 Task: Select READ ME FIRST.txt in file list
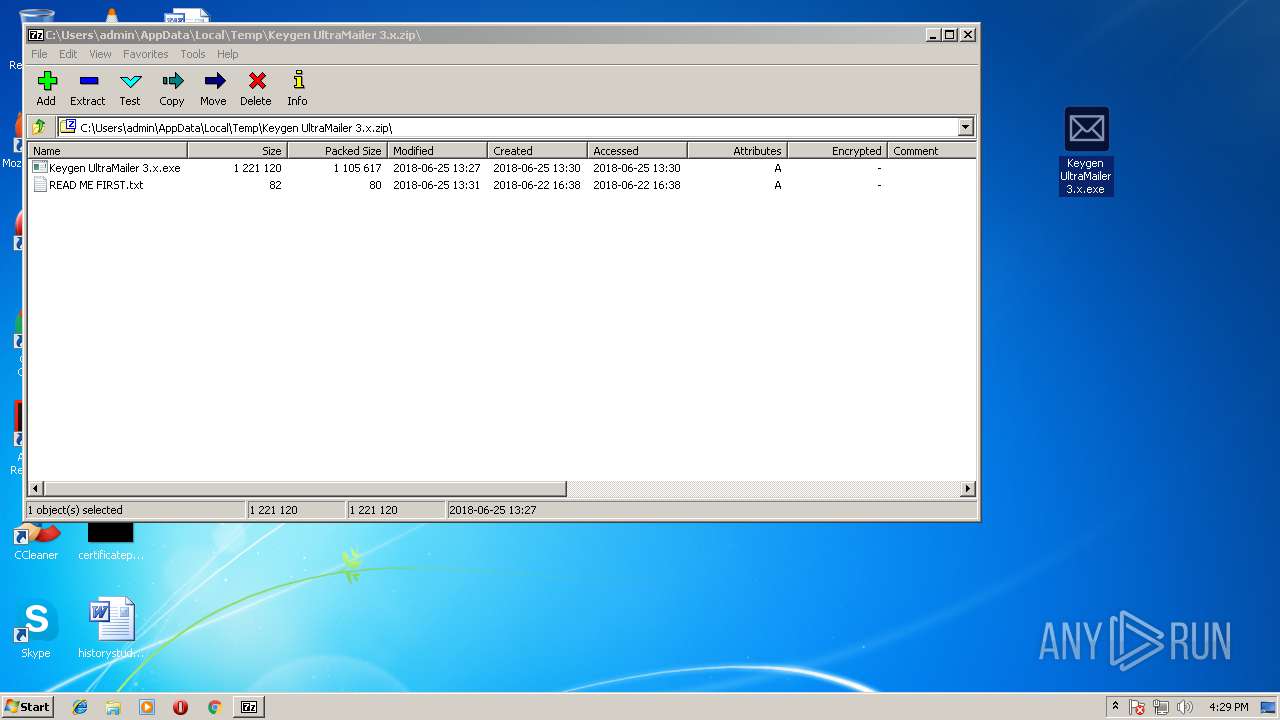[x=88, y=185]
